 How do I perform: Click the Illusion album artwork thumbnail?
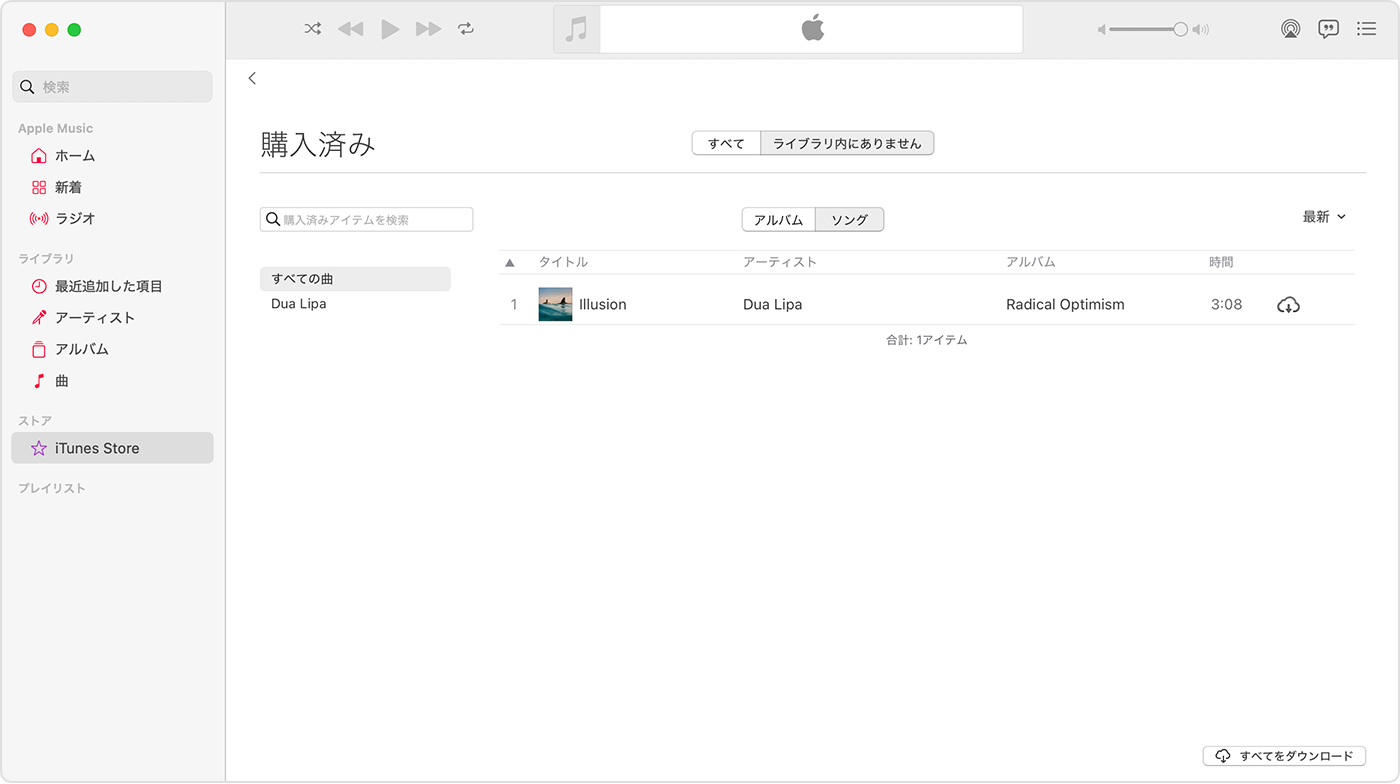pyautogui.click(x=555, y=304)
